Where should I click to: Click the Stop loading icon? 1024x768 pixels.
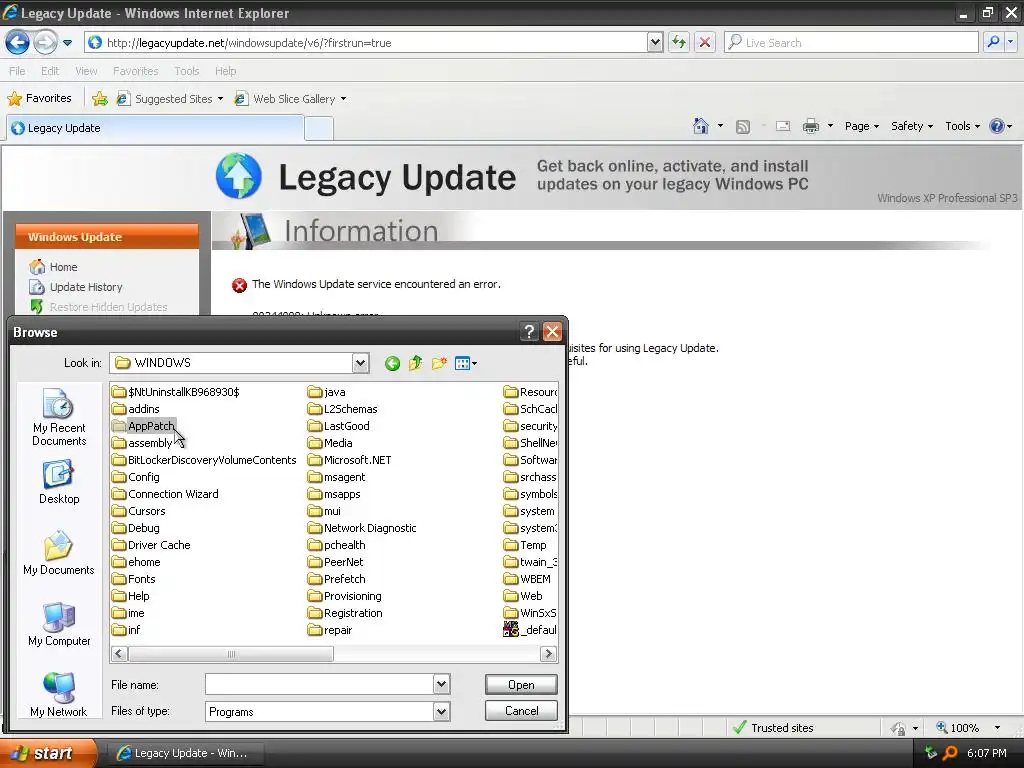pos(705,42)
